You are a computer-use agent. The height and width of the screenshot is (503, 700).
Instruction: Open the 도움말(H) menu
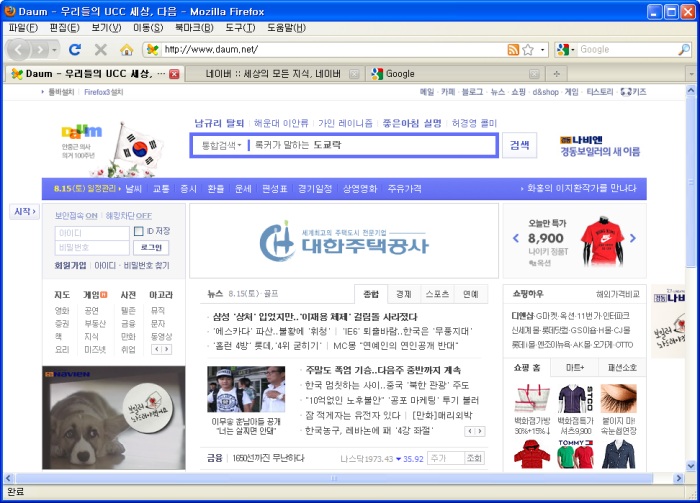point(287,28)
